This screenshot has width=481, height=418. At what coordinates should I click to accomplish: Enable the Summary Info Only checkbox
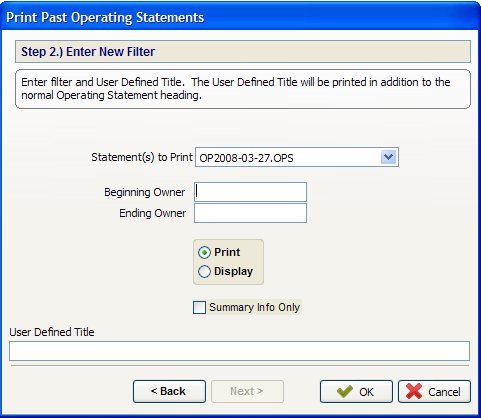(199, 307)
